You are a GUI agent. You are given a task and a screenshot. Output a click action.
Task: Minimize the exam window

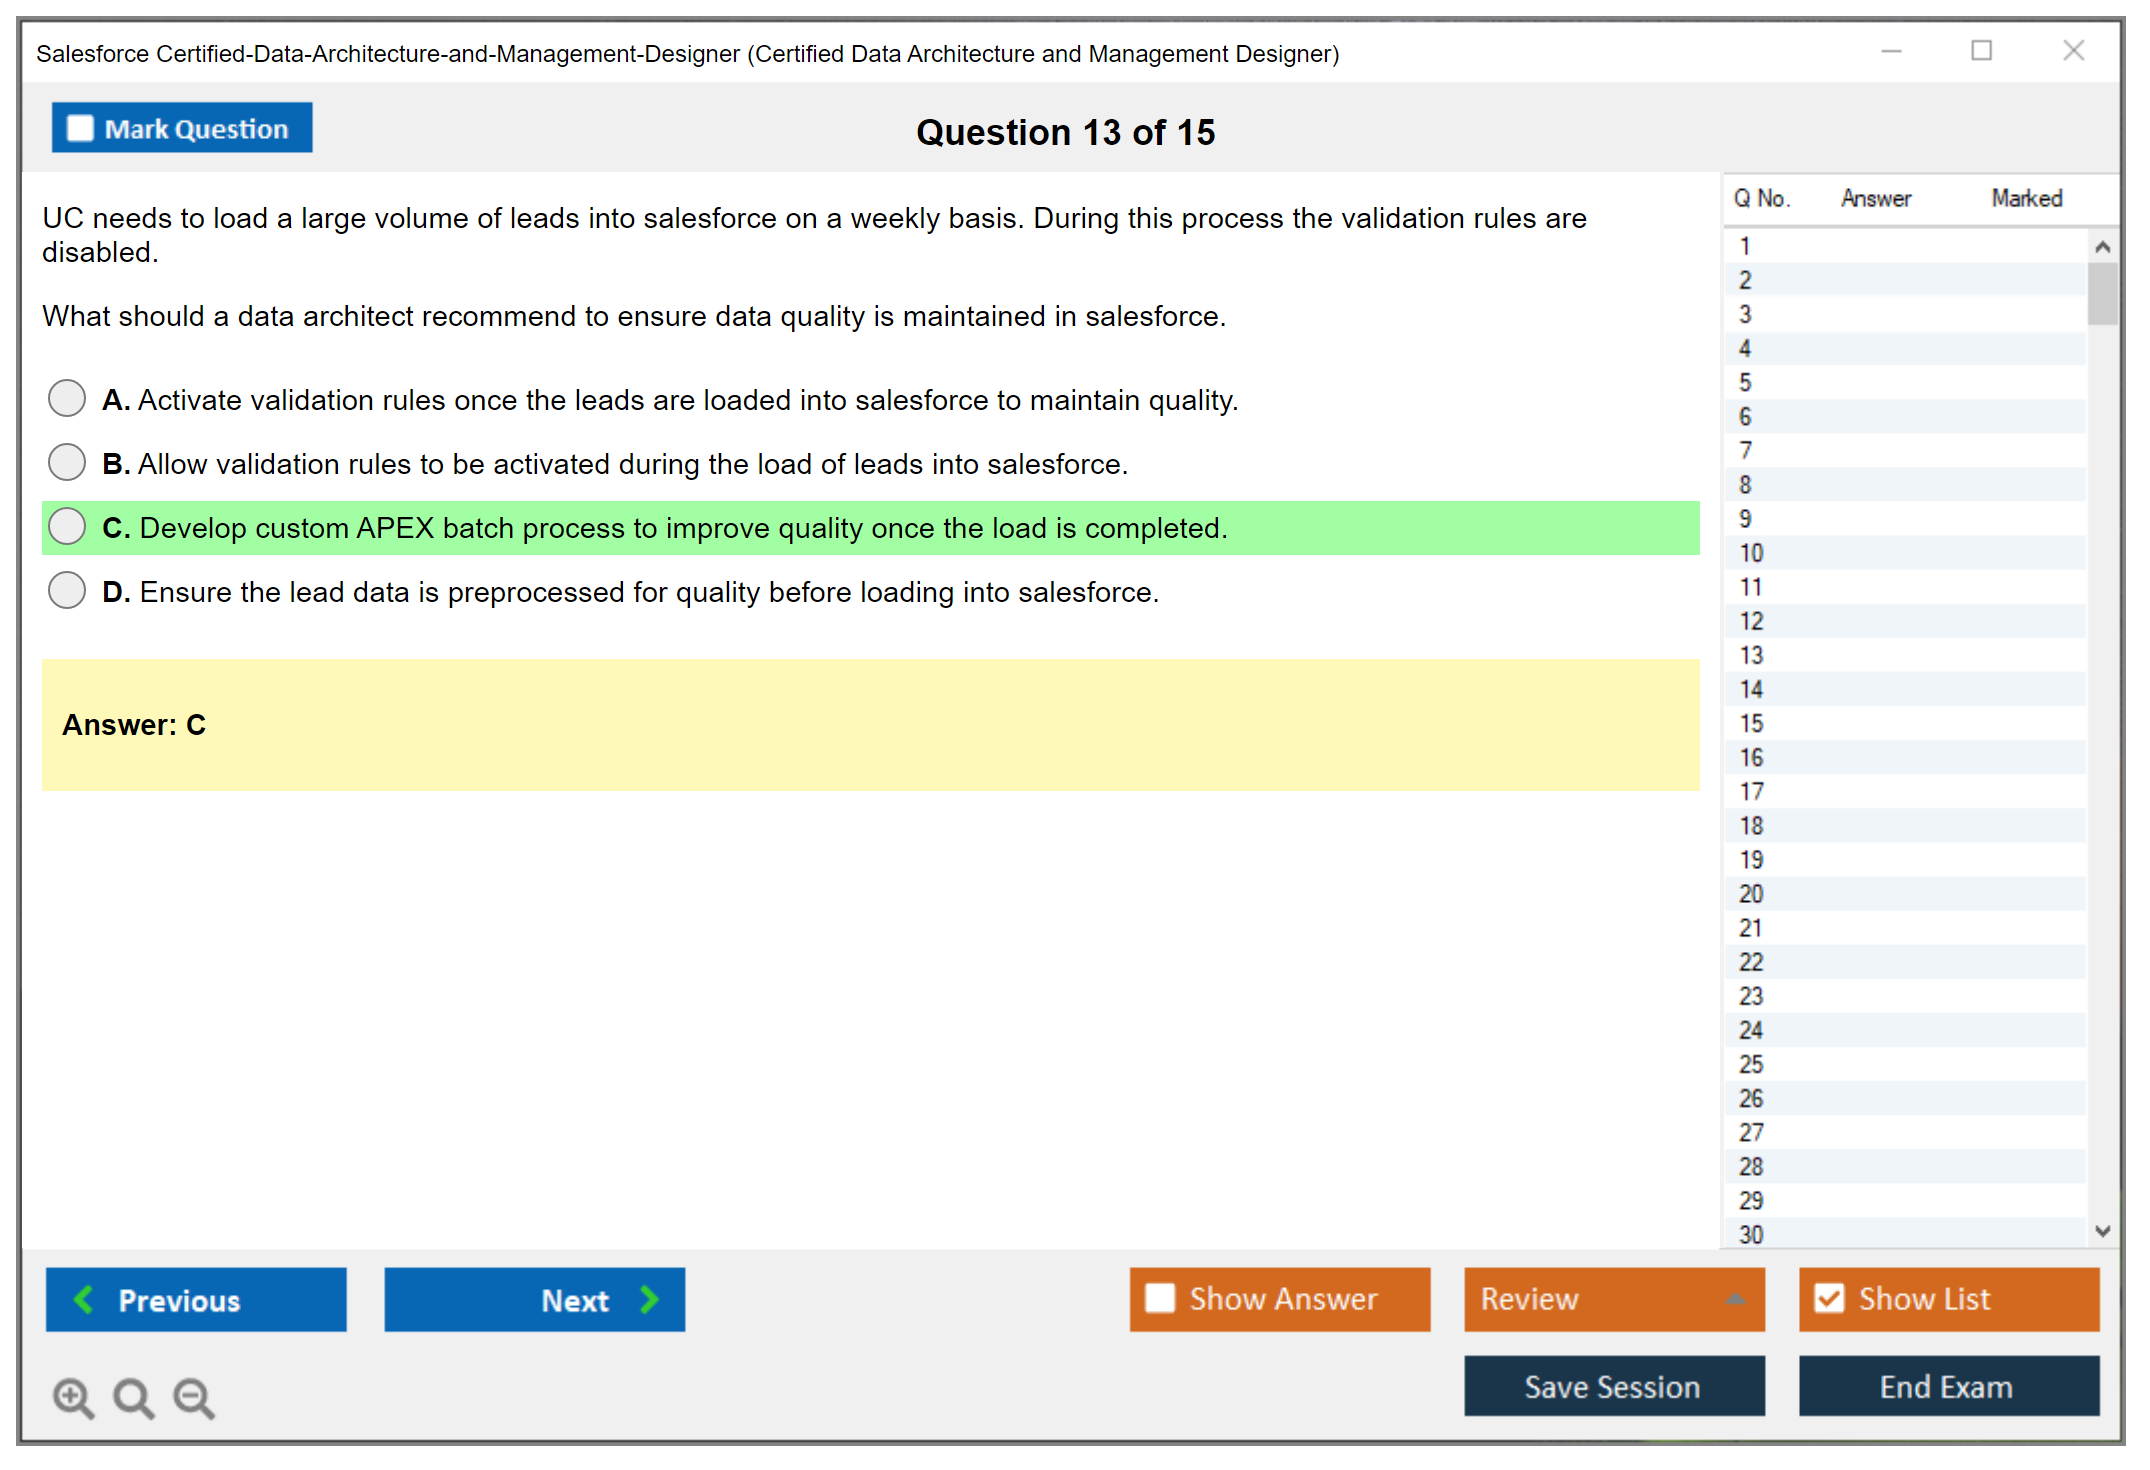[1891, 51]
